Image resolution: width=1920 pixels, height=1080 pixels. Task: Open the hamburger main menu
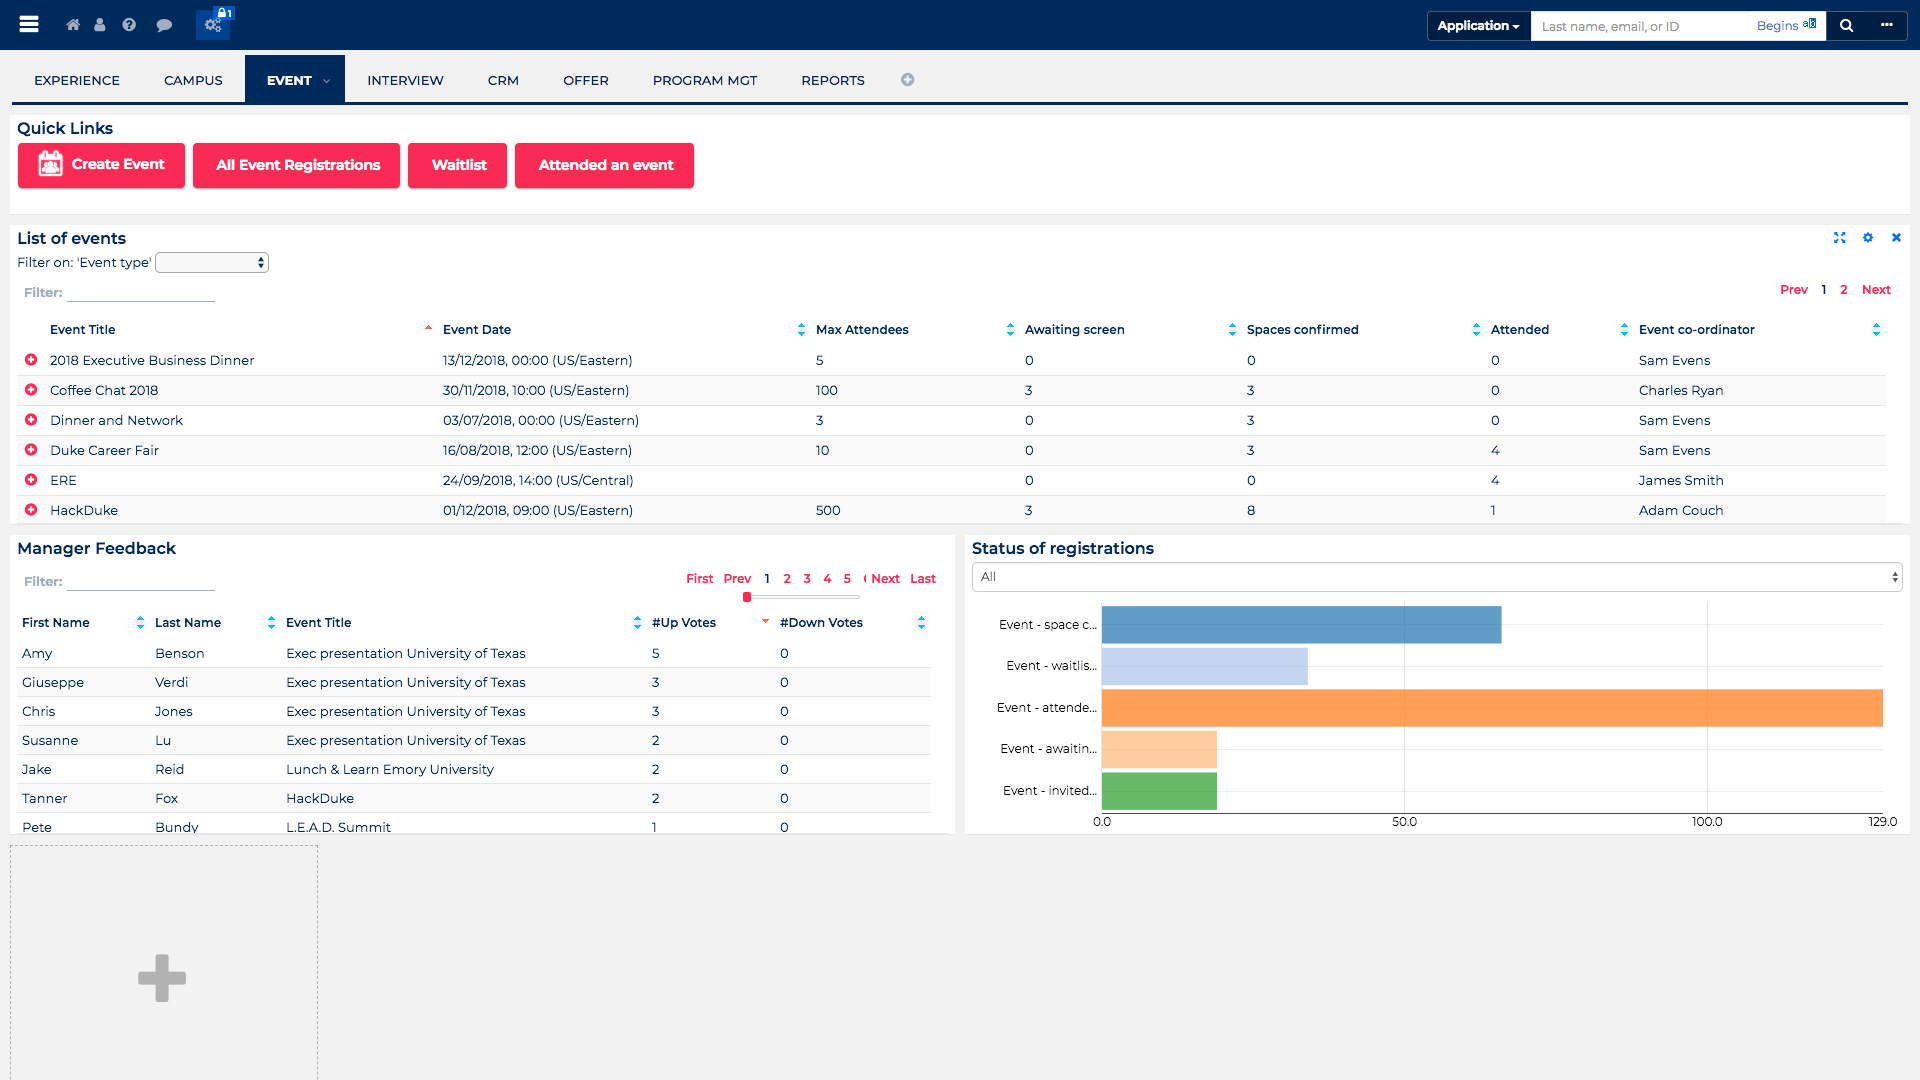click(29, 24)
